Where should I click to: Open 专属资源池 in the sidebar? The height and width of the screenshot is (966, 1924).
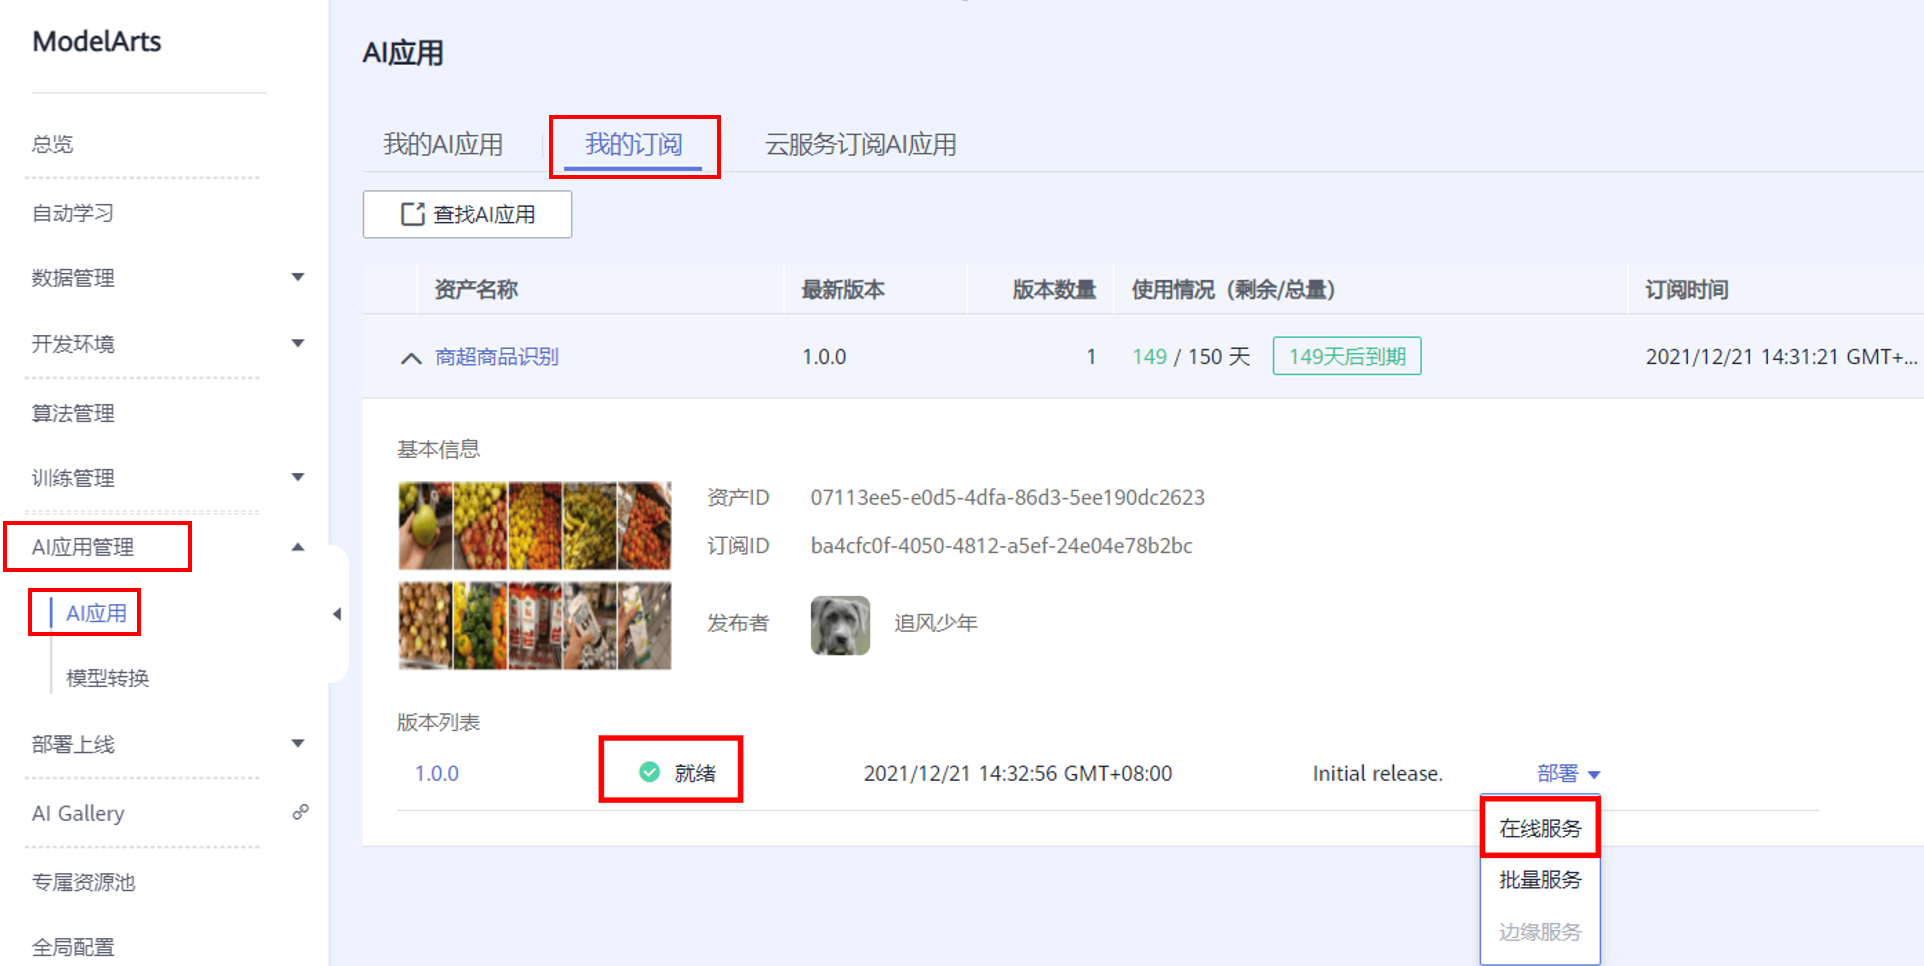tap(83, 882)
